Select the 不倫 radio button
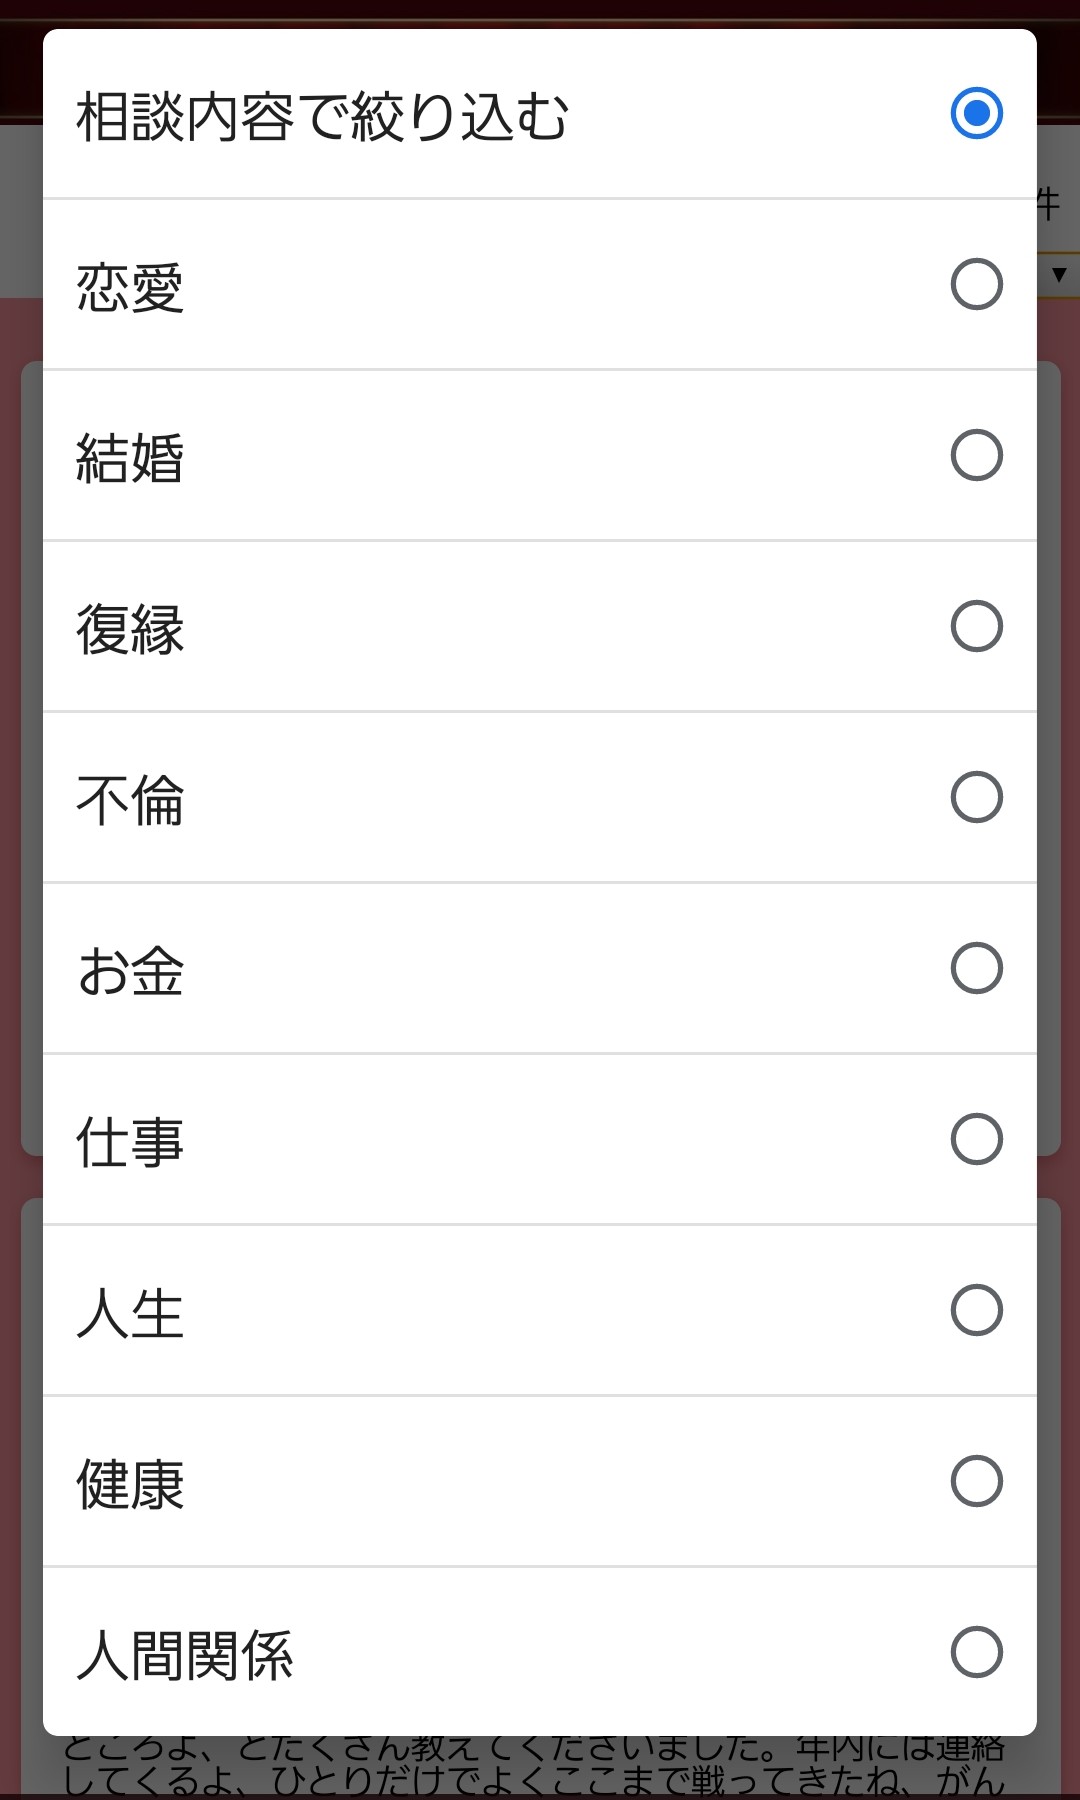The image size is (1080, 1800). [976, 797]
